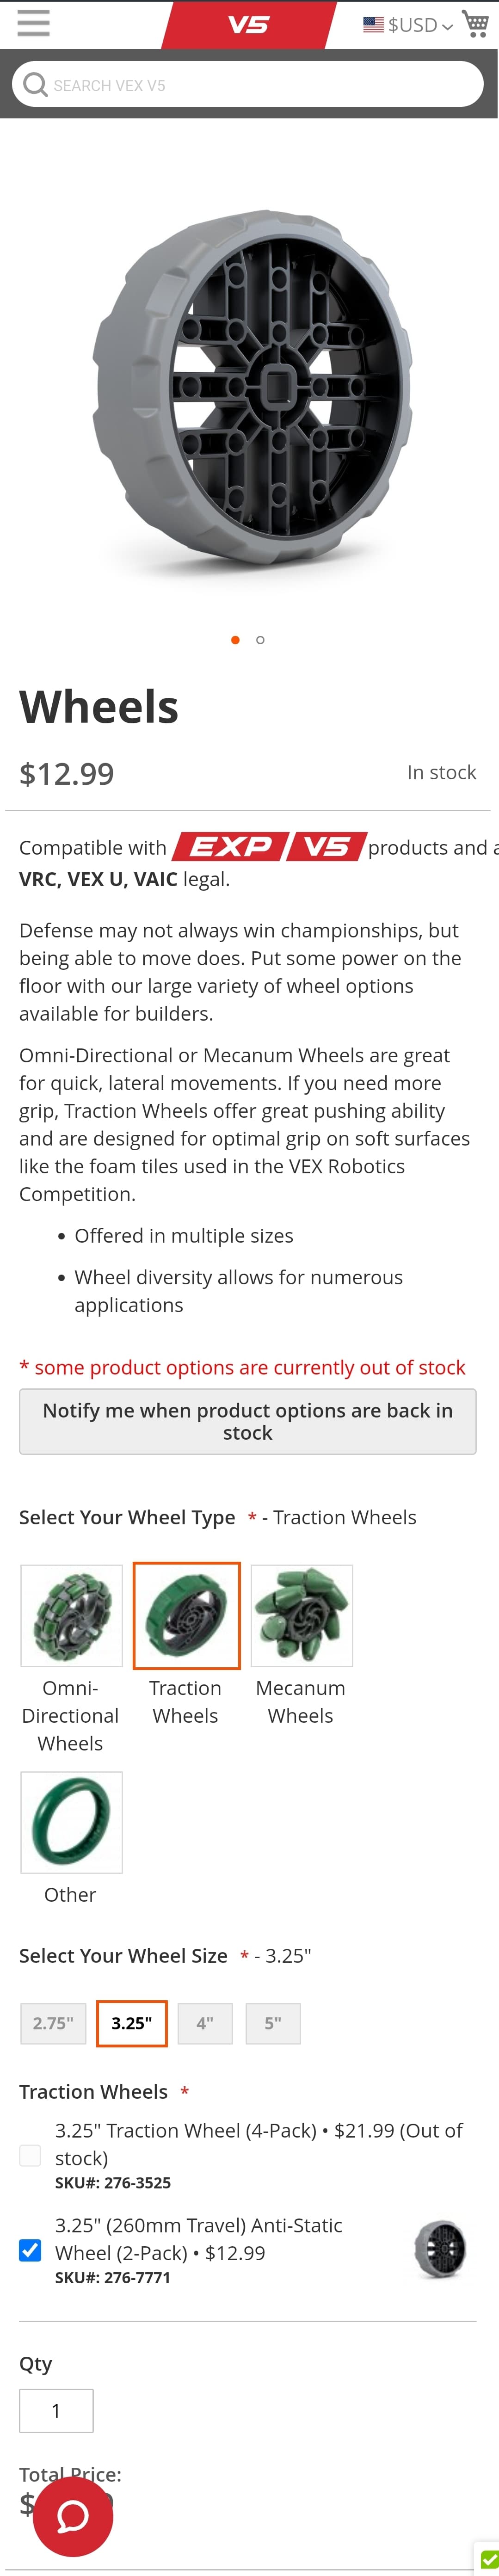This screenshot has height=2576, width=499.
Task: Click the Qty input field
Action: coord(56,2410)
